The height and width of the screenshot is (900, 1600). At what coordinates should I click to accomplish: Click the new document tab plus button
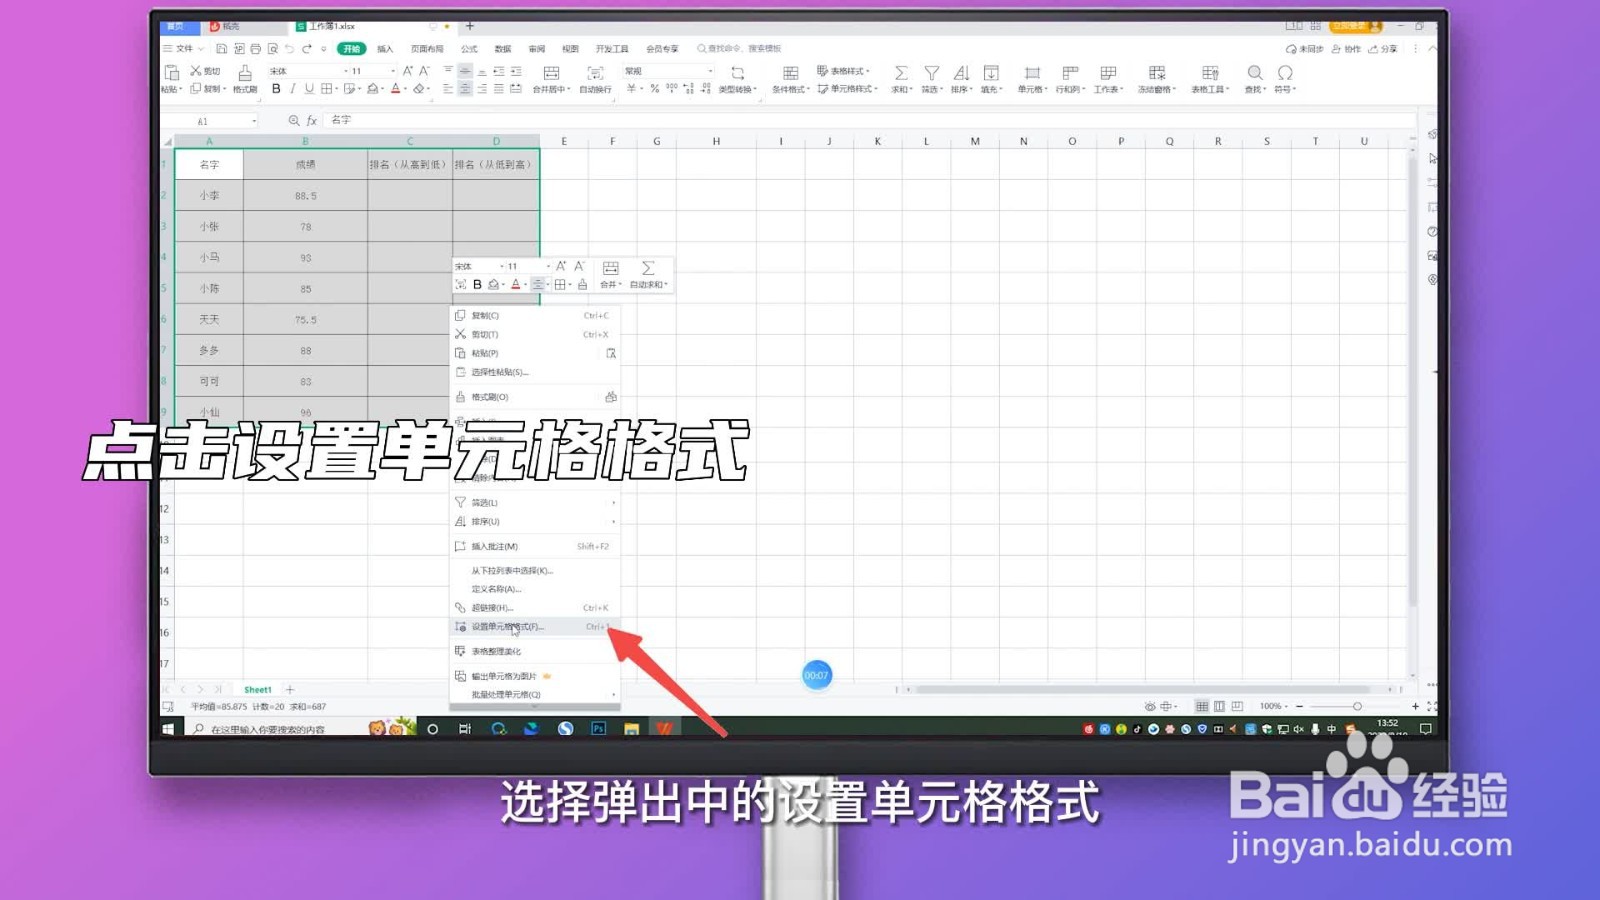click(470, 26)
